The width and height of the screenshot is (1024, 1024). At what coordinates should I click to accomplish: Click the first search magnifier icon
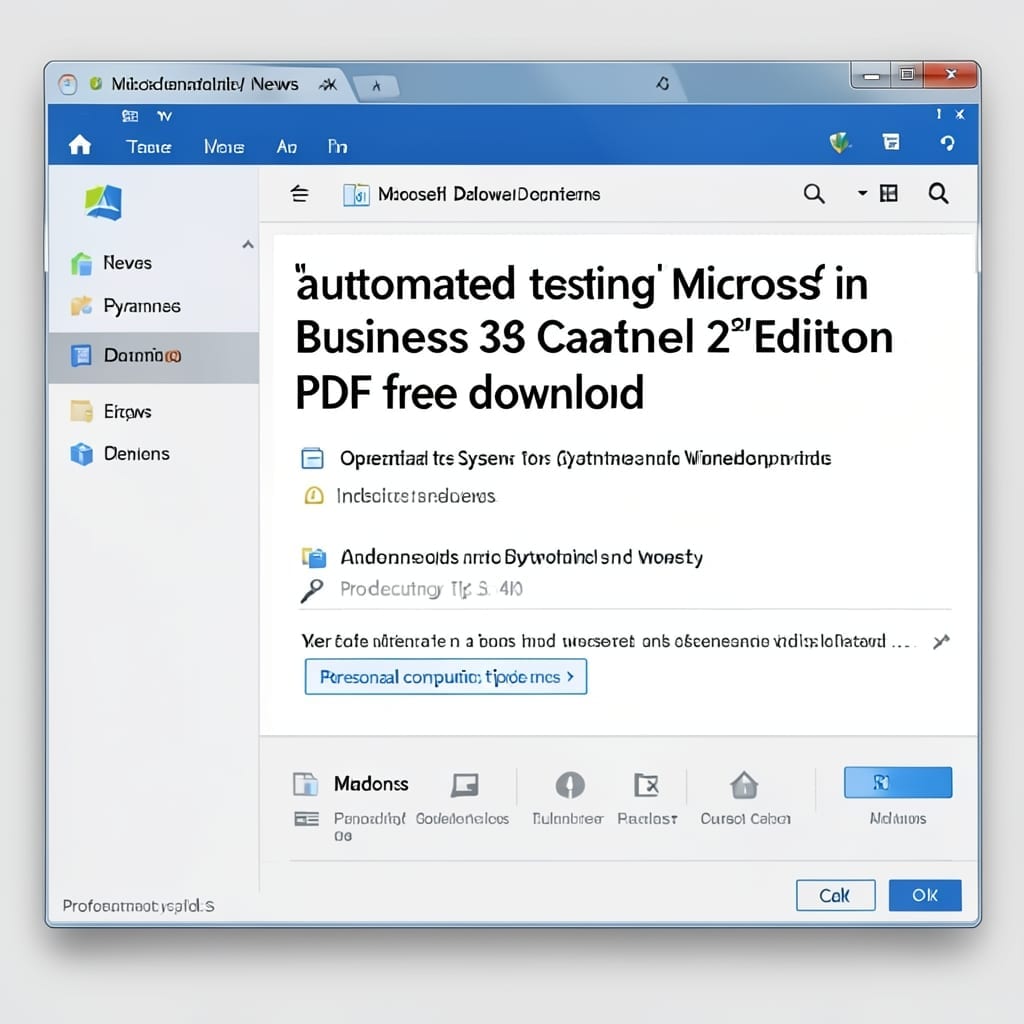pos(814,194)
